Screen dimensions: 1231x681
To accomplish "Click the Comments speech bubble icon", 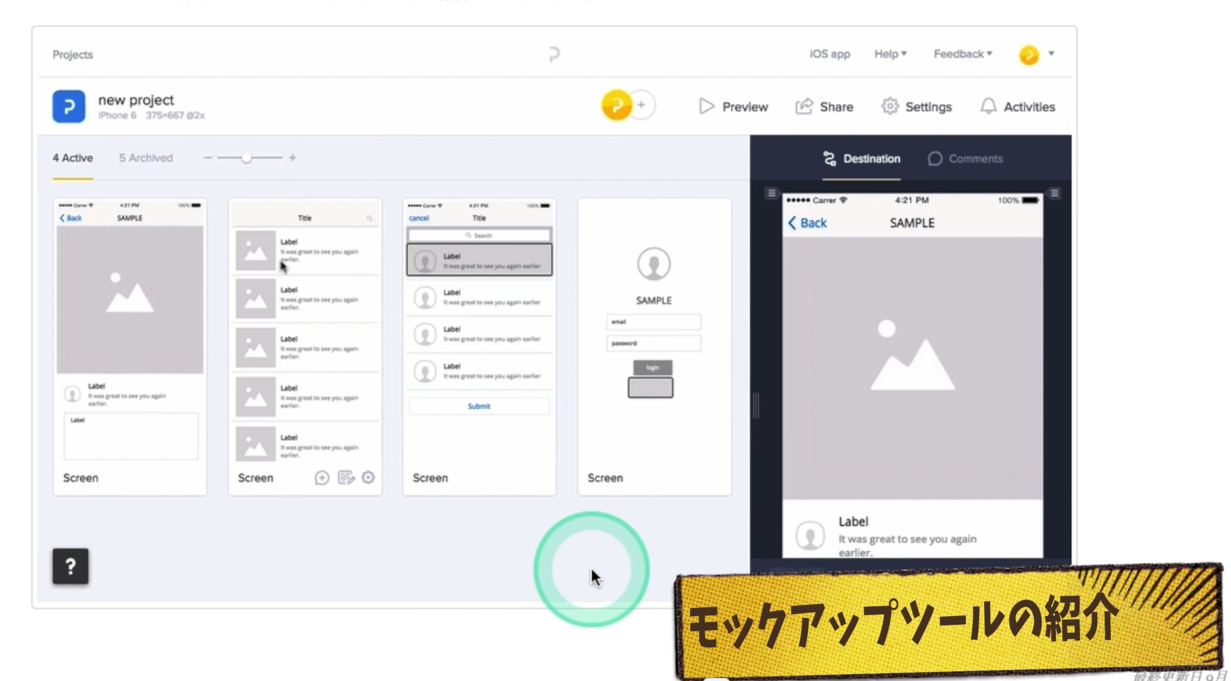I will click(935, 158).
